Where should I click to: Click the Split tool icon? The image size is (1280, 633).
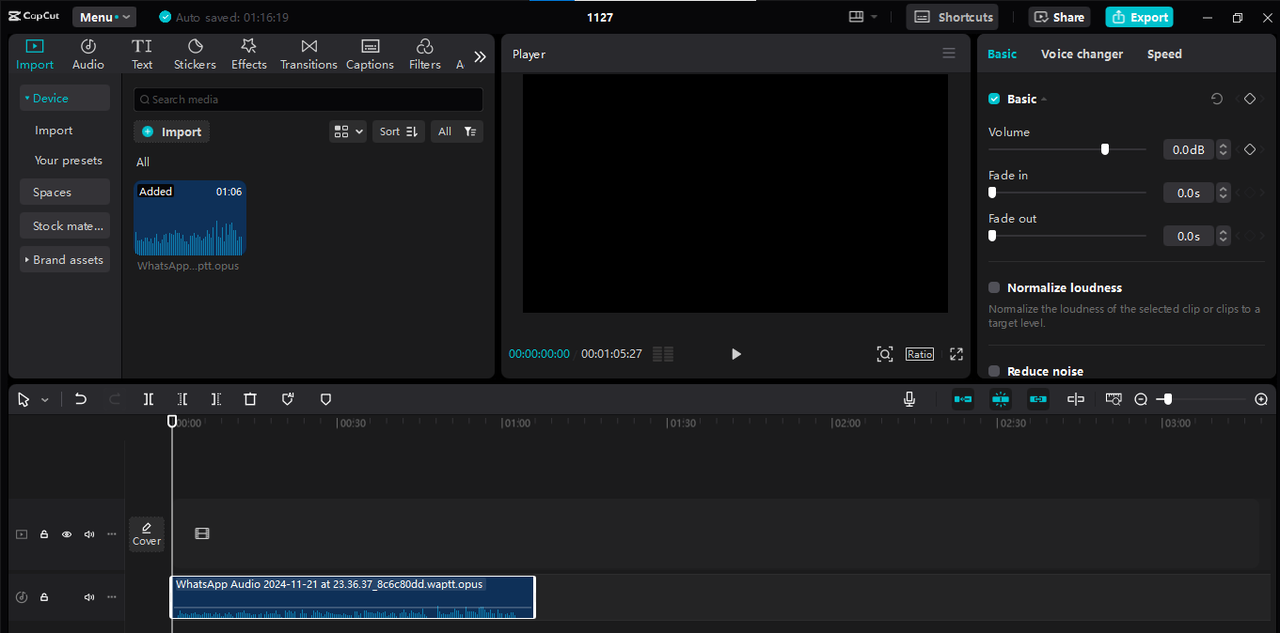[148, 399]
